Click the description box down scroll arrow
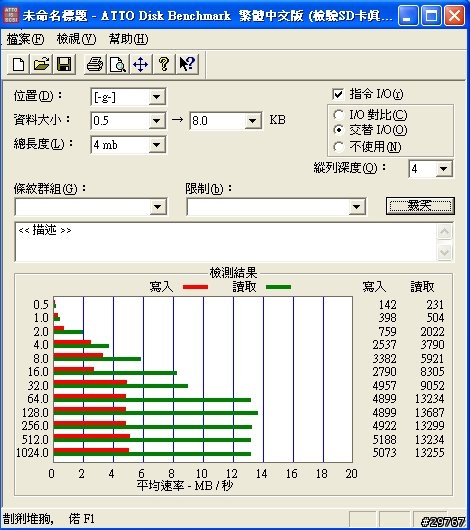The height and width of the screenshot is (530, 470). coord(444,252)
